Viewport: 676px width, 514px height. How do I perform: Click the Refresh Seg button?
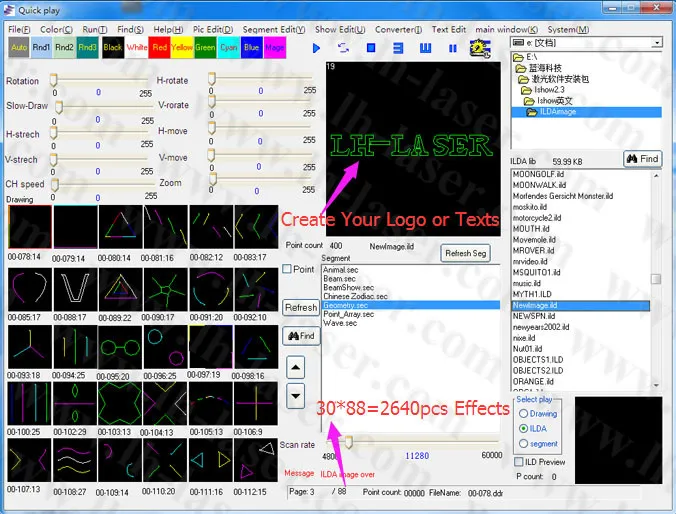[466, 254]
